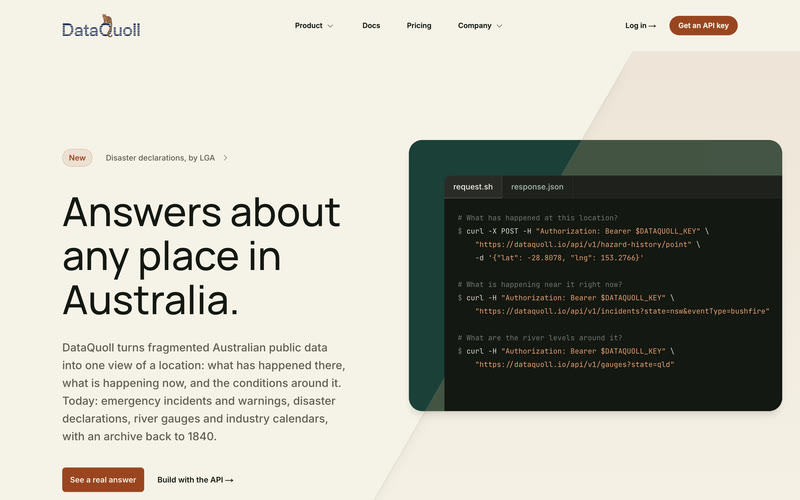This screenshot has width=800, height=500.
Task: Click comment "What has happened at this location?"
Action: click(x=538, y=218)
